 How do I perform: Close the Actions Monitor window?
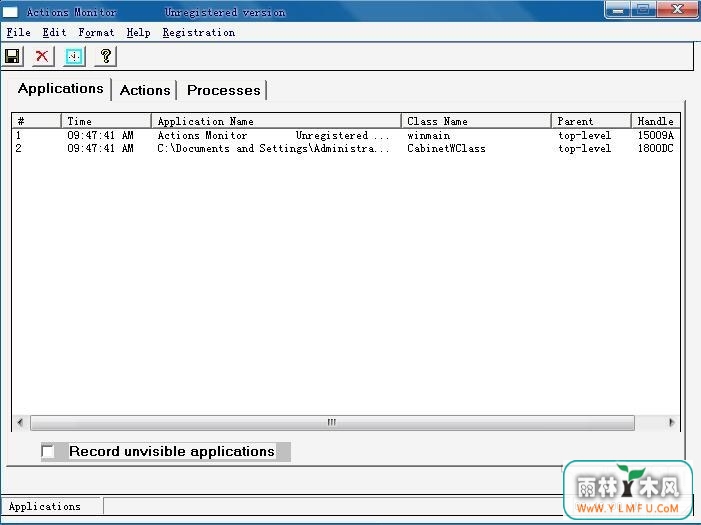coord(677,10)
